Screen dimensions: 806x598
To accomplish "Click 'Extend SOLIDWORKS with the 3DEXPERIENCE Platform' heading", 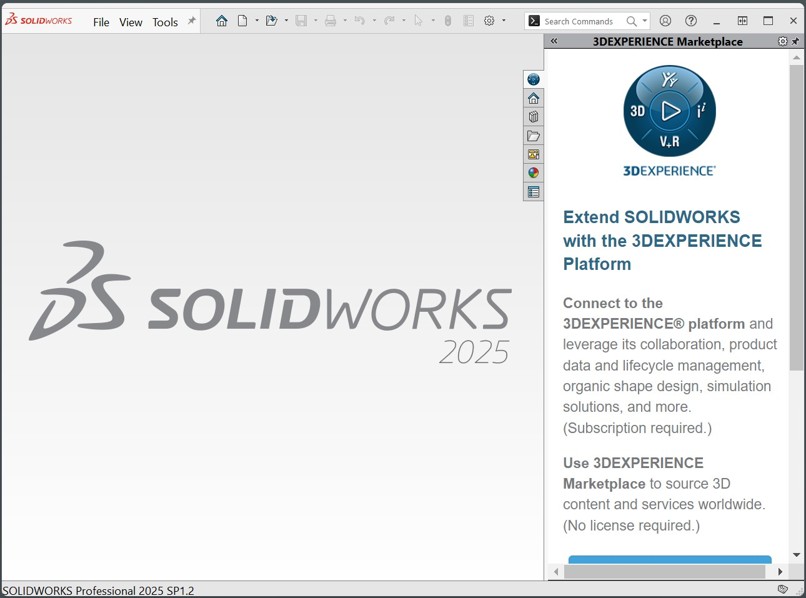I will pyautogui.click(x=663, y=240).
